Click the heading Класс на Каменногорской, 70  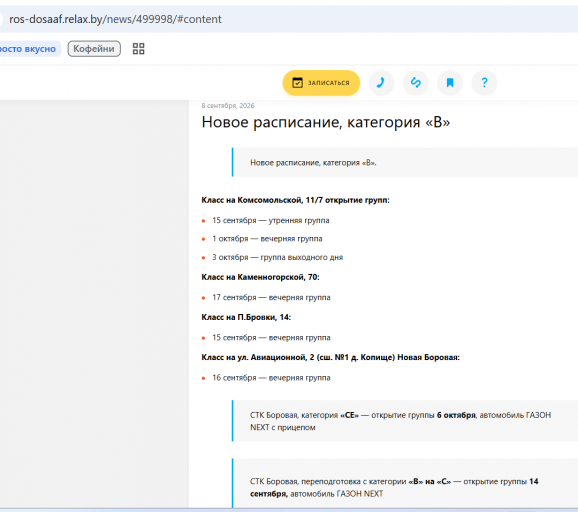[x=260, y=277]
